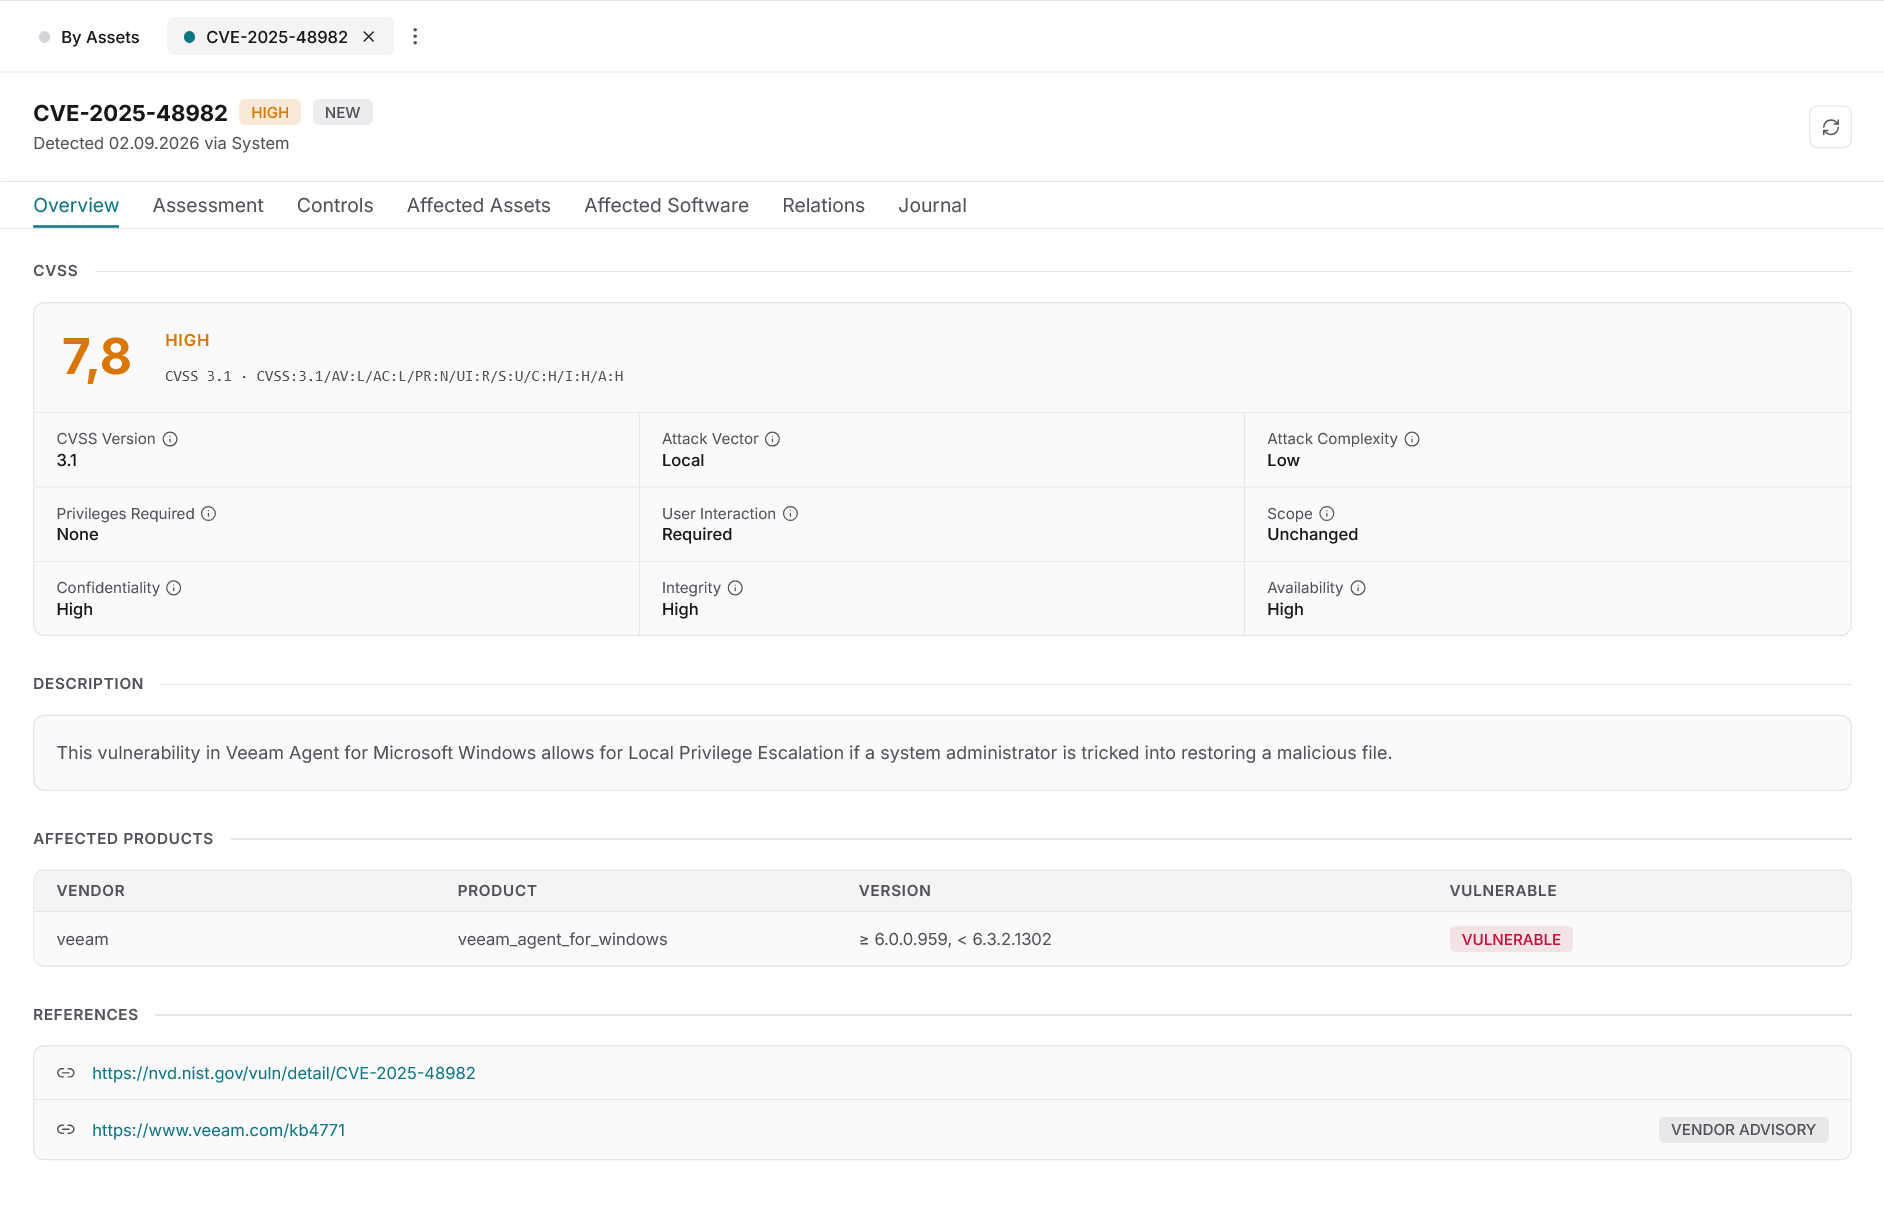1884x1208 pixels.
Task: Open the Overview tab
Action: pos(76,205)
